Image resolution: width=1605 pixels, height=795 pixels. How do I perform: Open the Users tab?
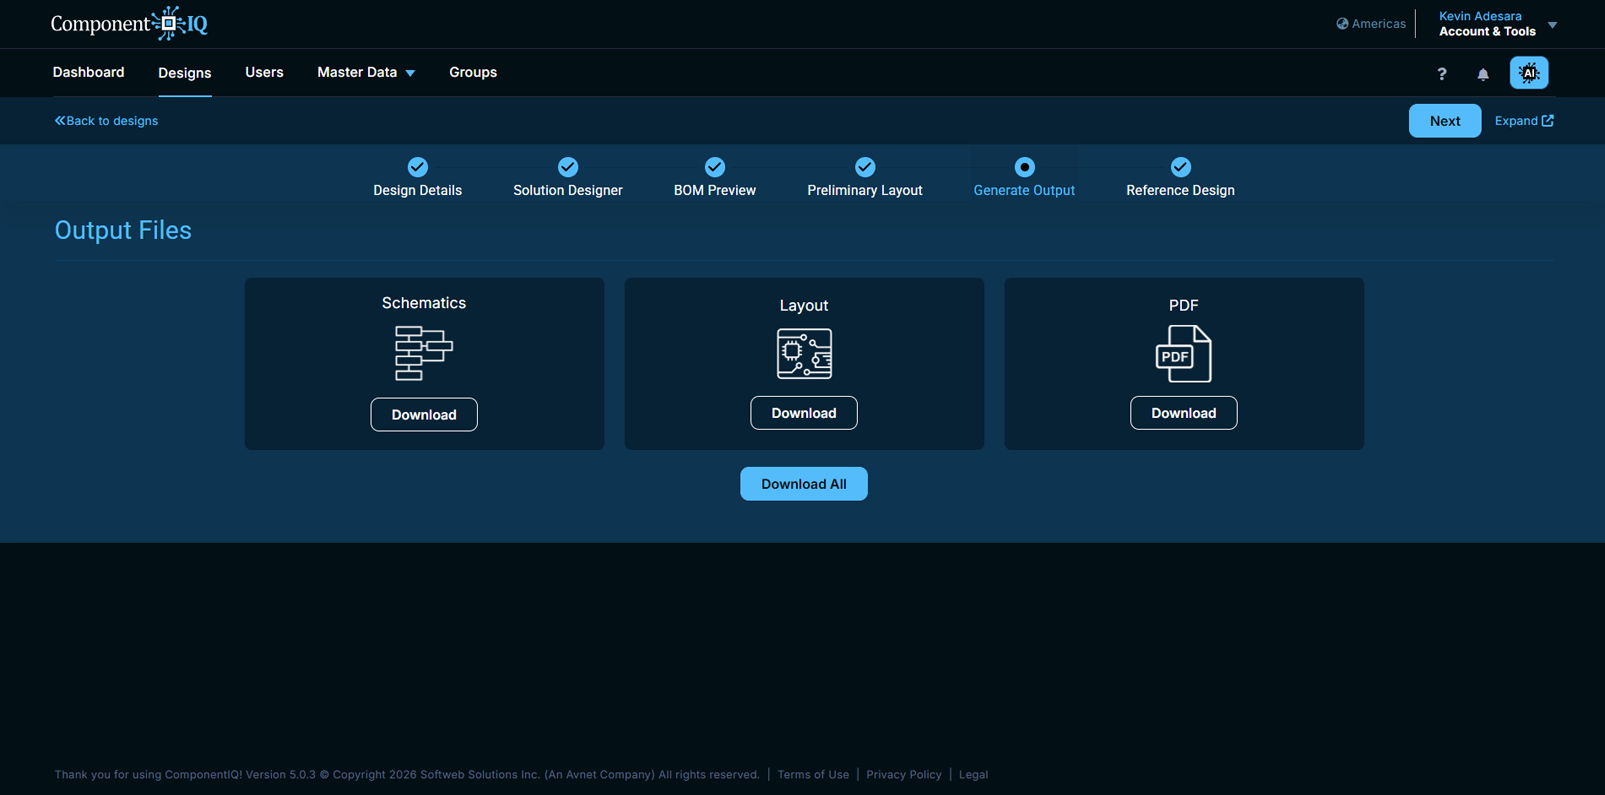pyautogui.click(x=264, y=72)
